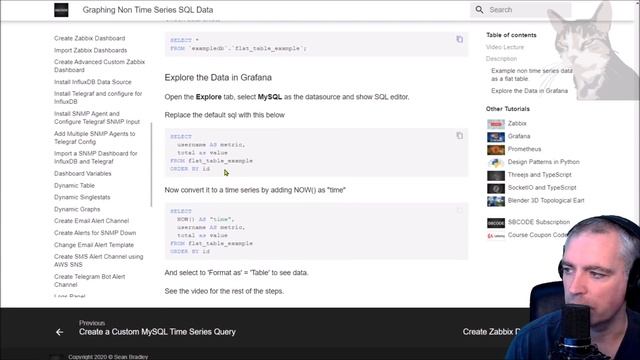The image size is (640, 360).
Task: Open the Grafana tutorial thumbnail
Action: pos(496,137)
